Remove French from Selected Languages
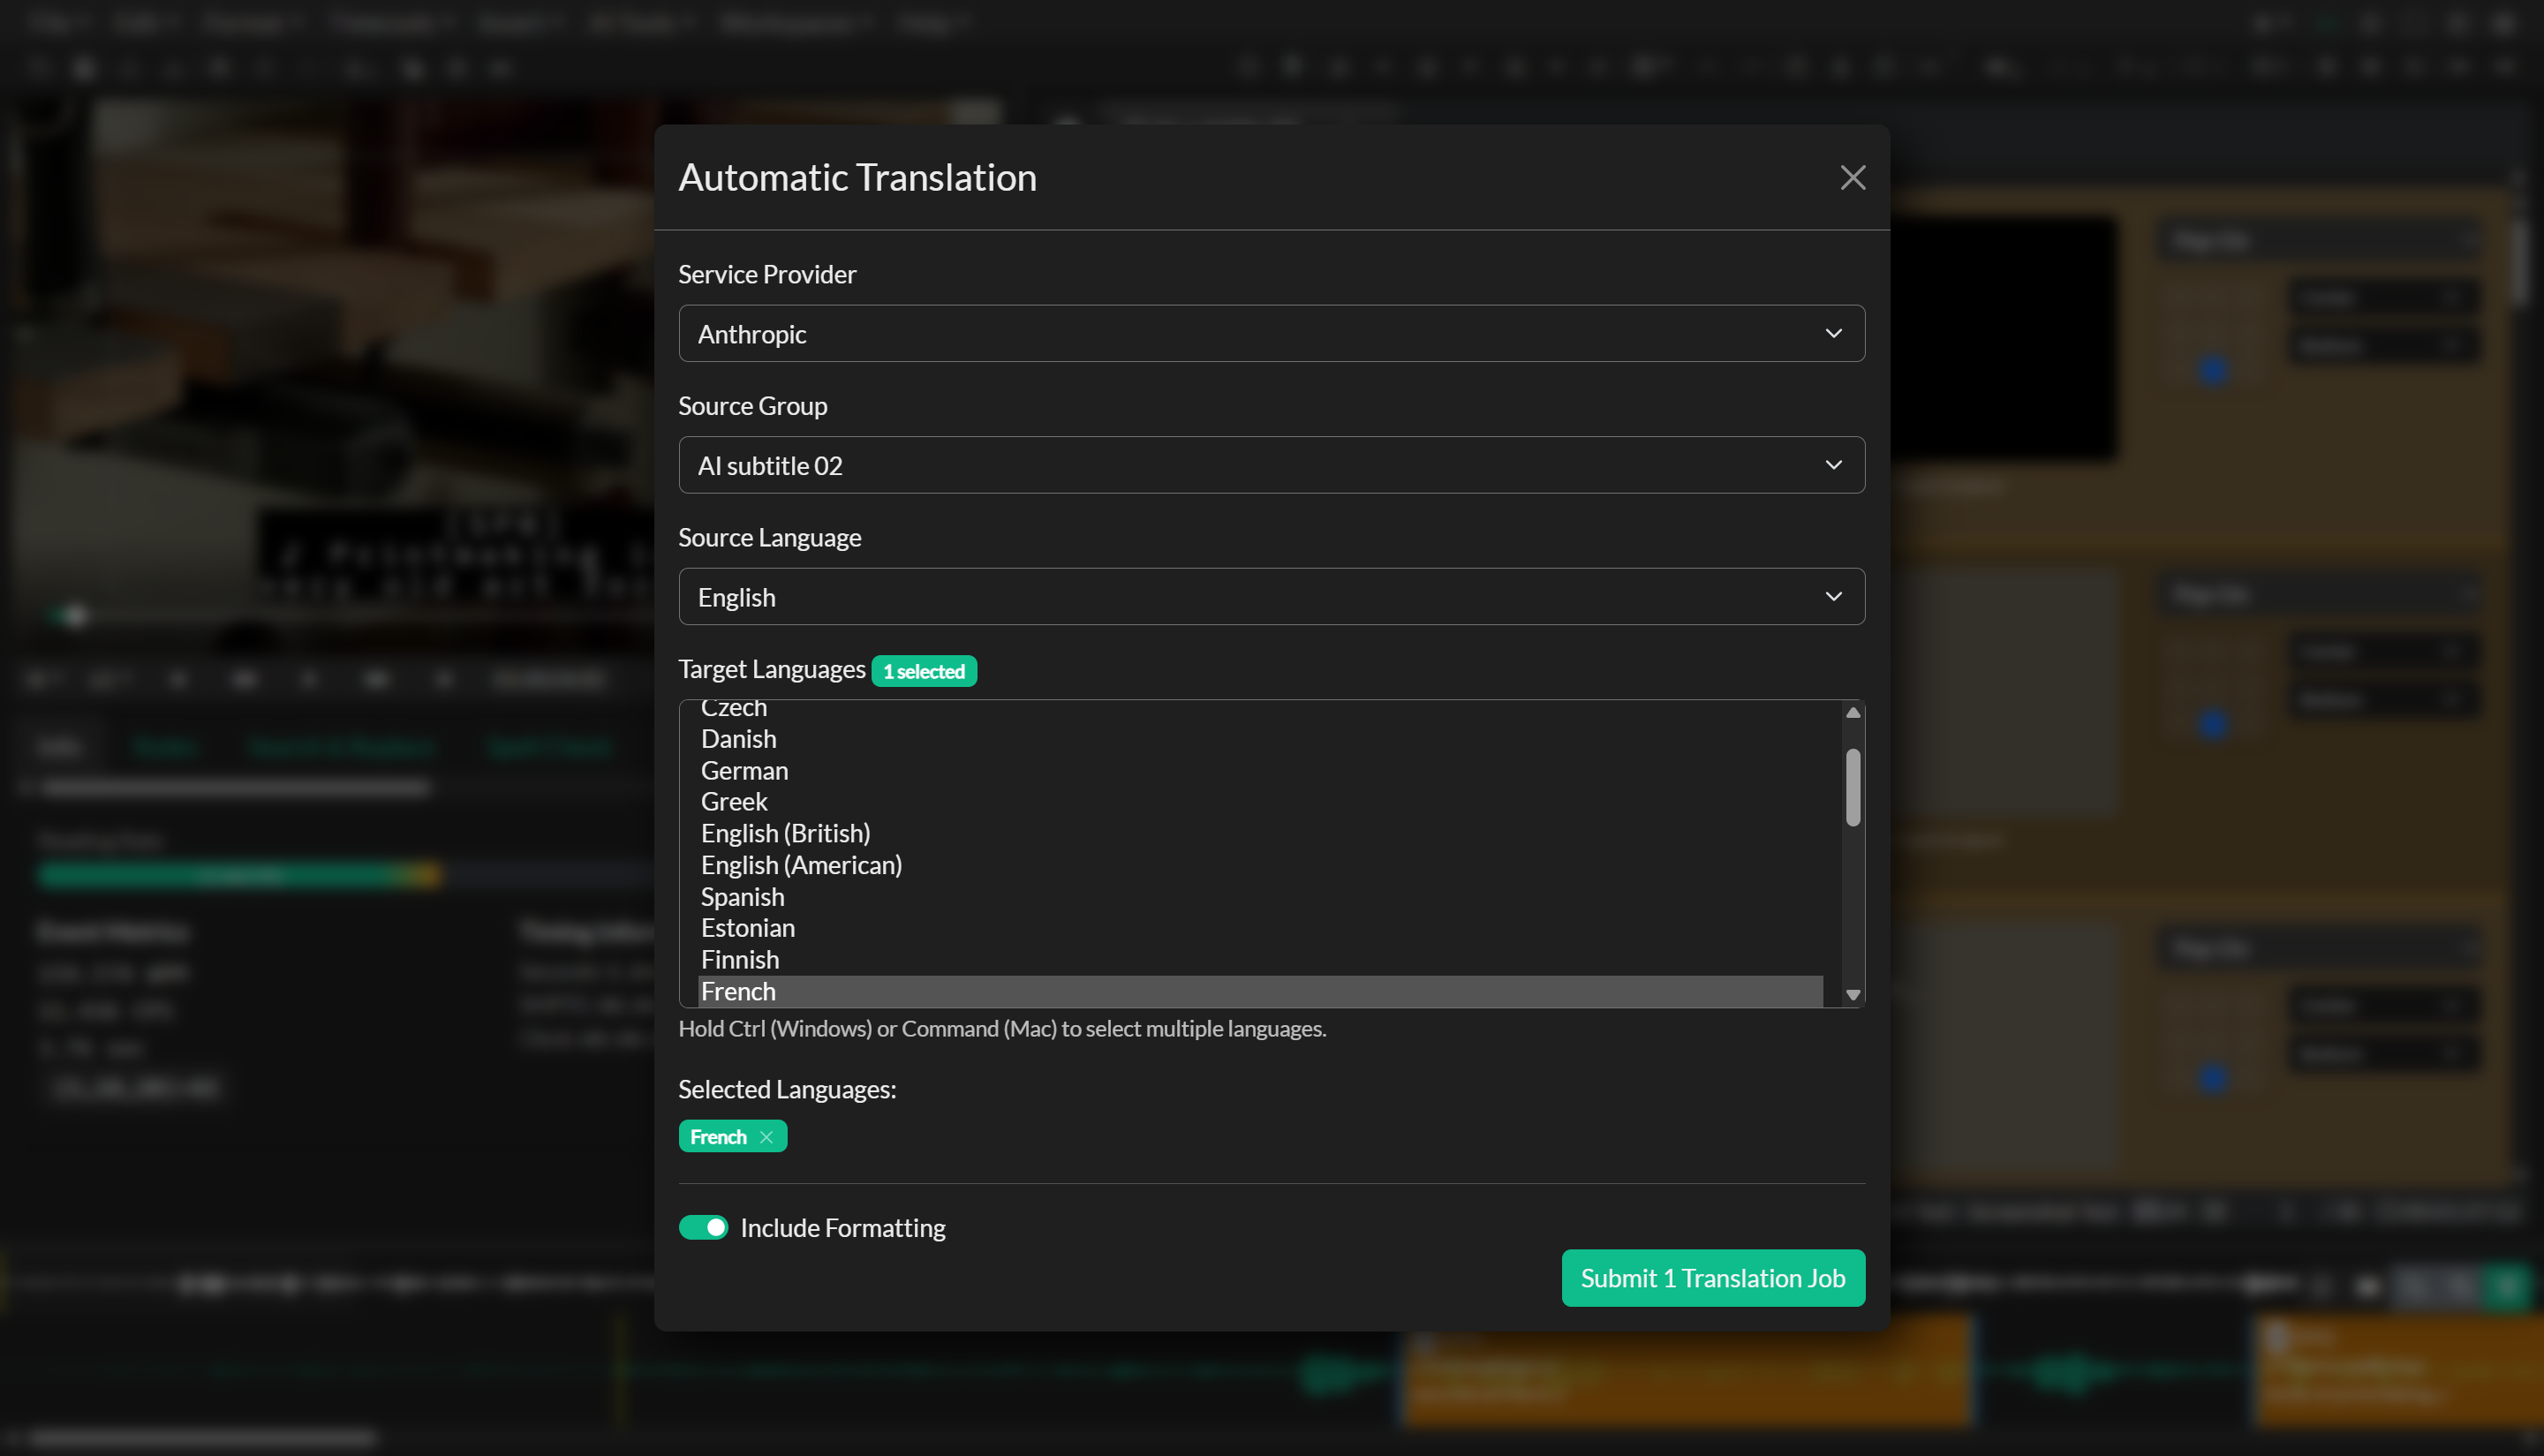 (x=766, y=1136)
